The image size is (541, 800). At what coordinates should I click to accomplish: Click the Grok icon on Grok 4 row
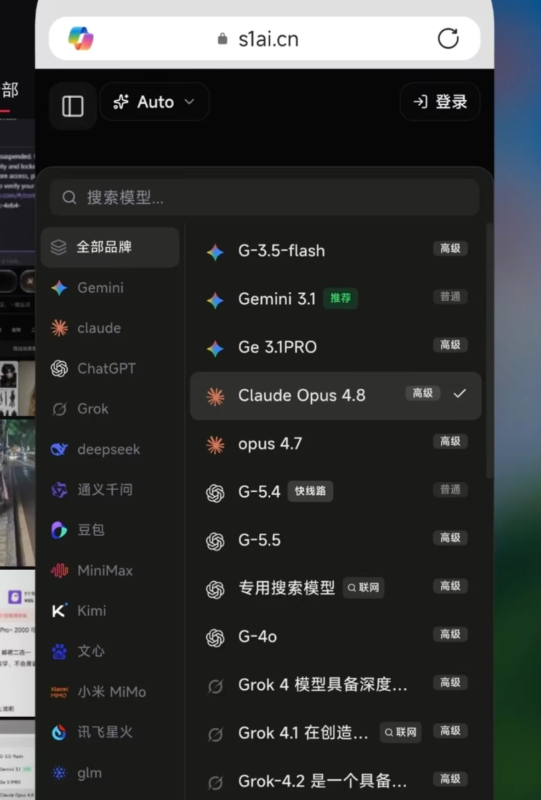pos(215,687)
